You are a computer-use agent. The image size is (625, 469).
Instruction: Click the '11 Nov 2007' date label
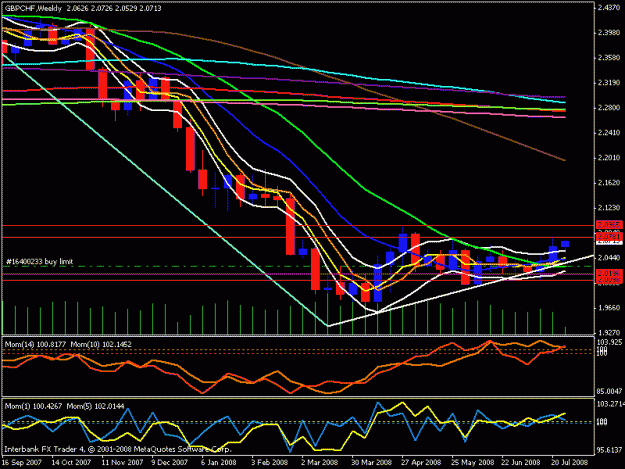pos(122,462)
